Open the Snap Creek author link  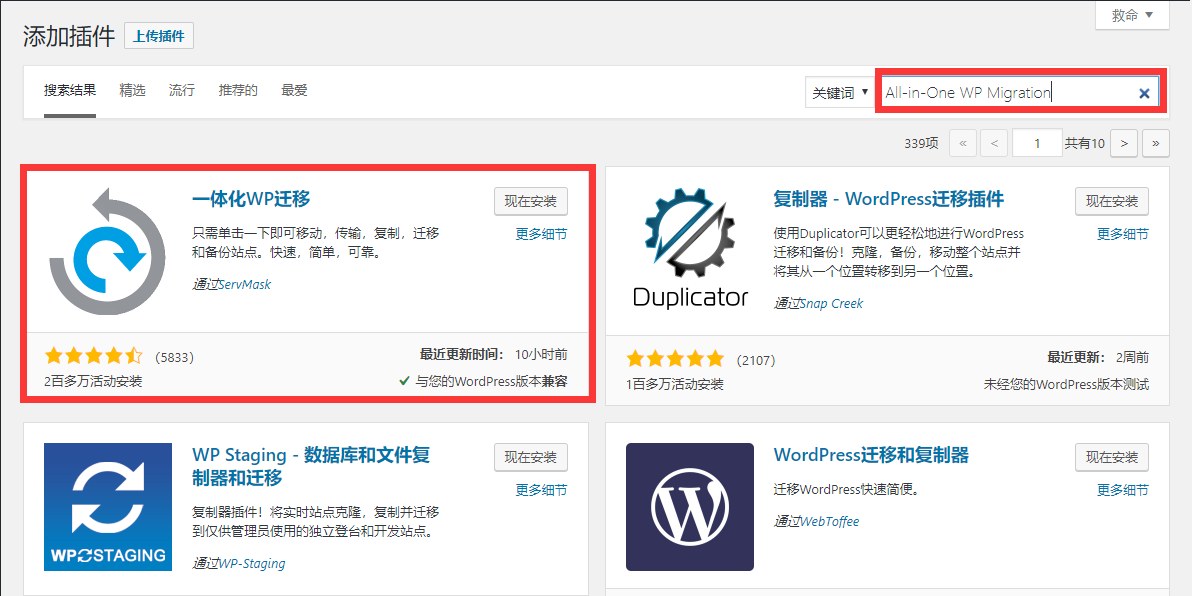click(x=832, y=303)
